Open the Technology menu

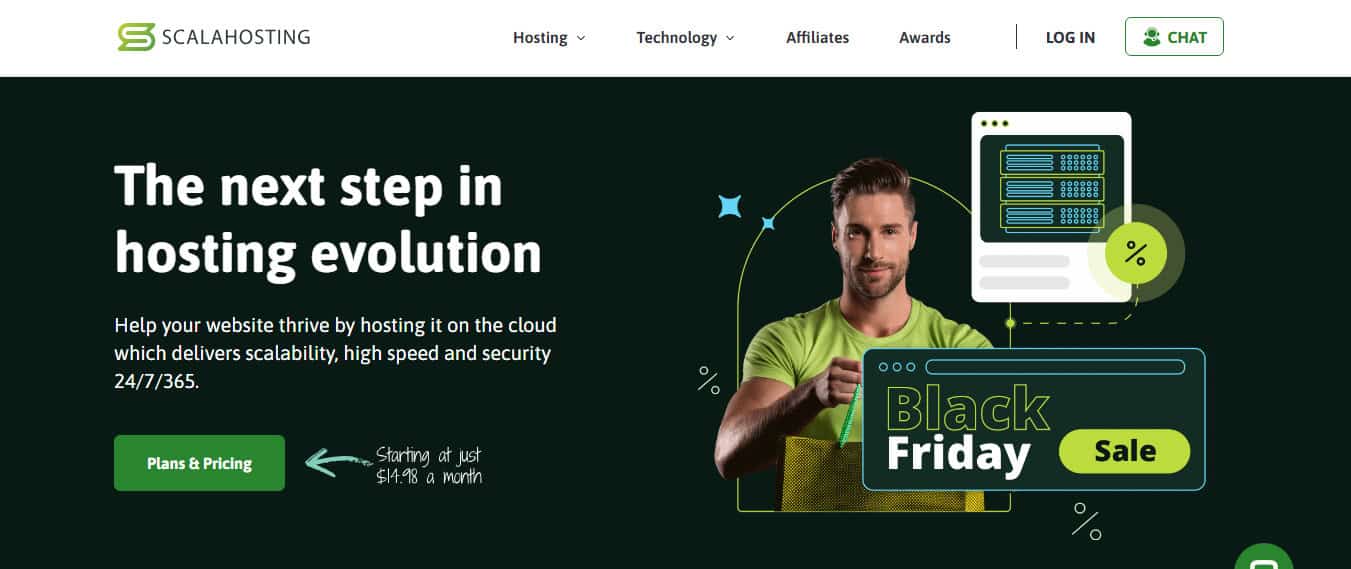(x=685, y=37)
